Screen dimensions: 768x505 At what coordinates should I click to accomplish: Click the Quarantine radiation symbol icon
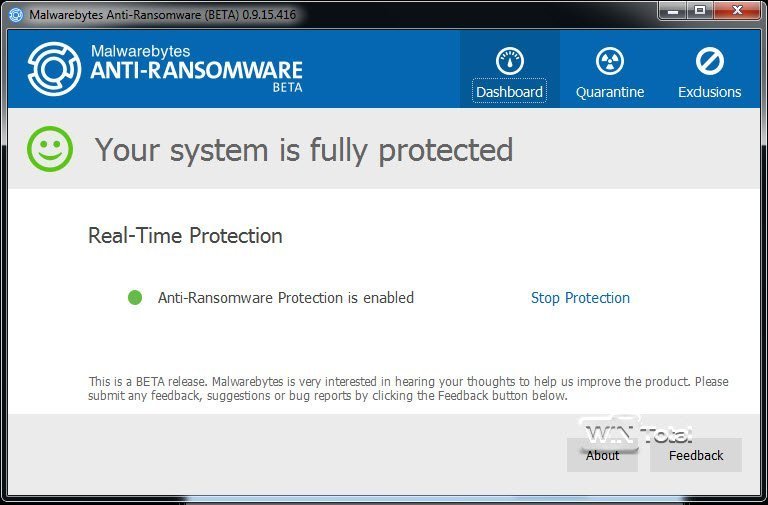pos(609,61)
